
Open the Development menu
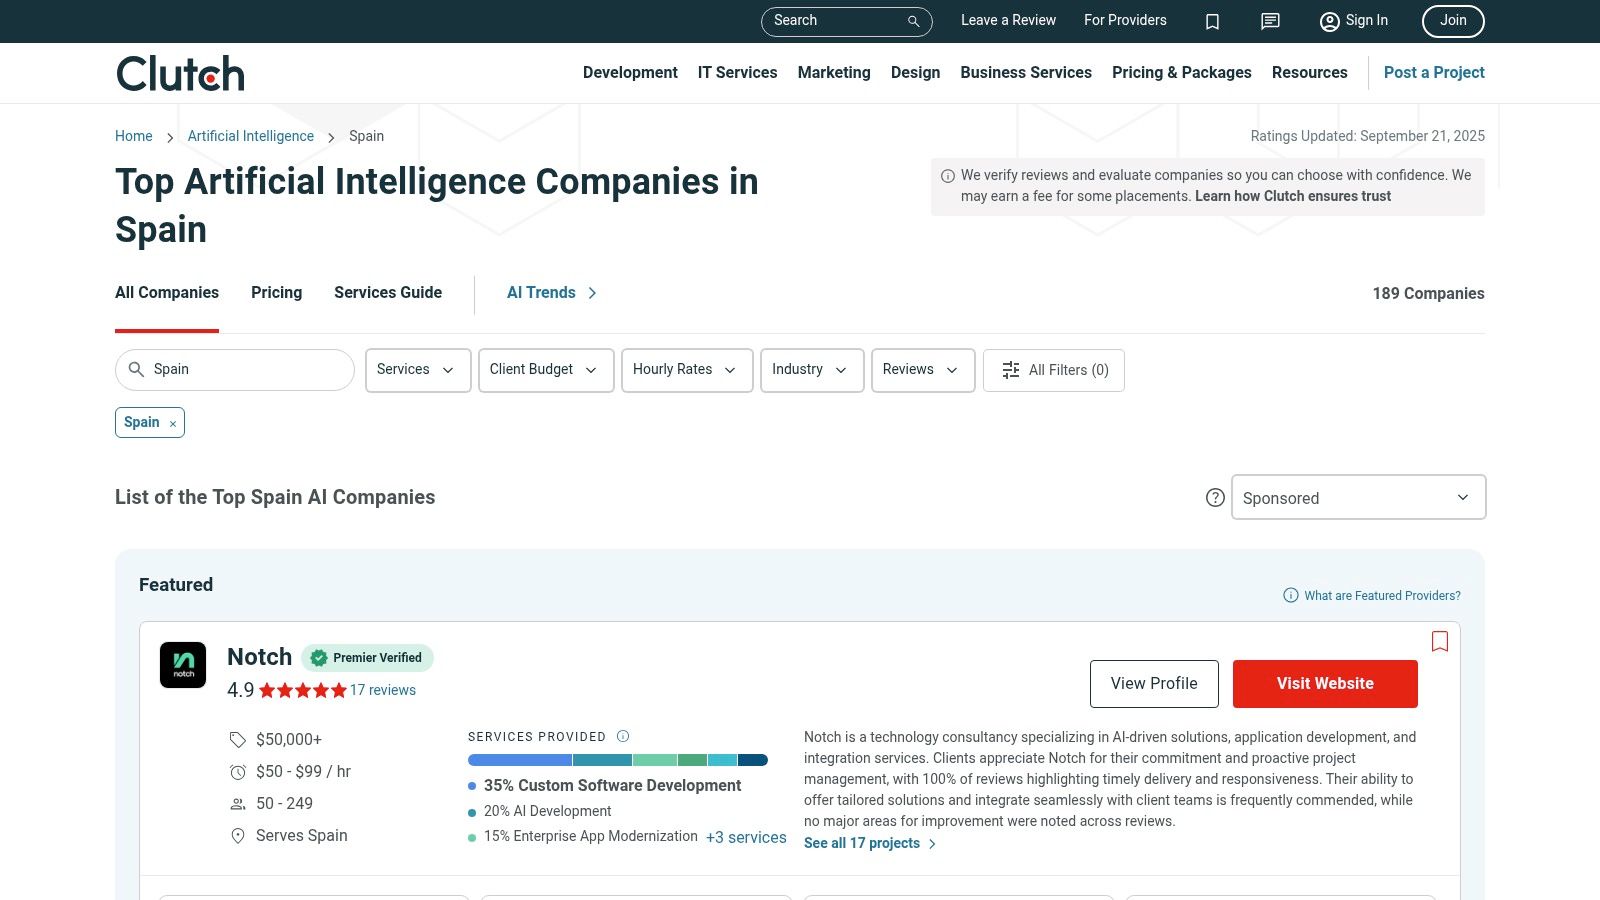[x=630, y=72]
